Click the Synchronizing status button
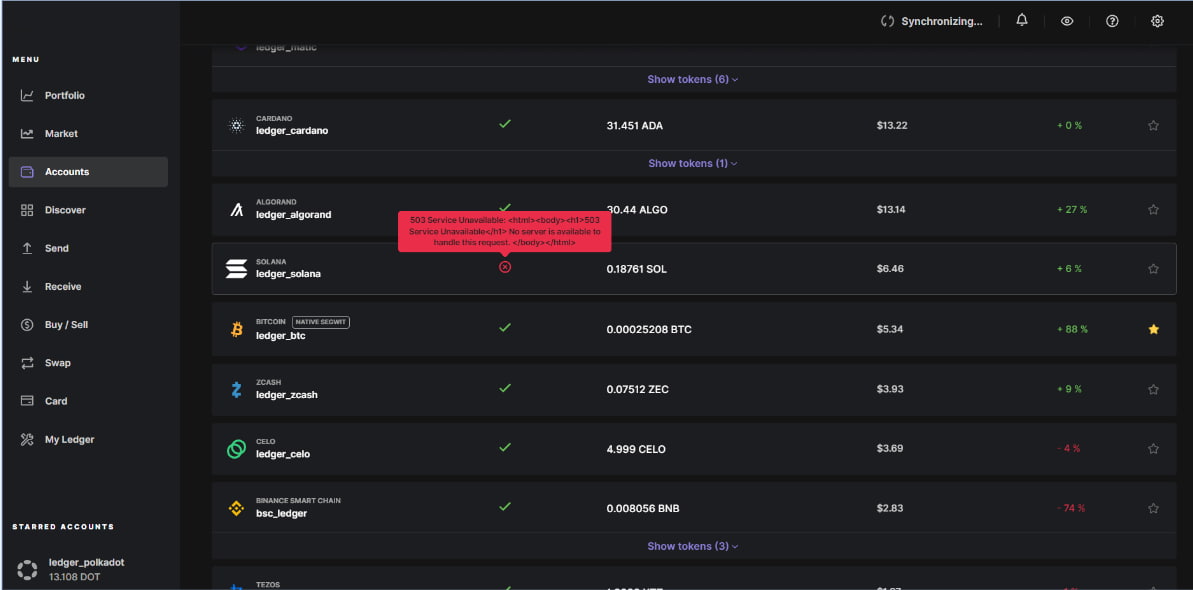The height and width of the screenshot is (590, 1193). pyautogui.click(x=931, y=21)
